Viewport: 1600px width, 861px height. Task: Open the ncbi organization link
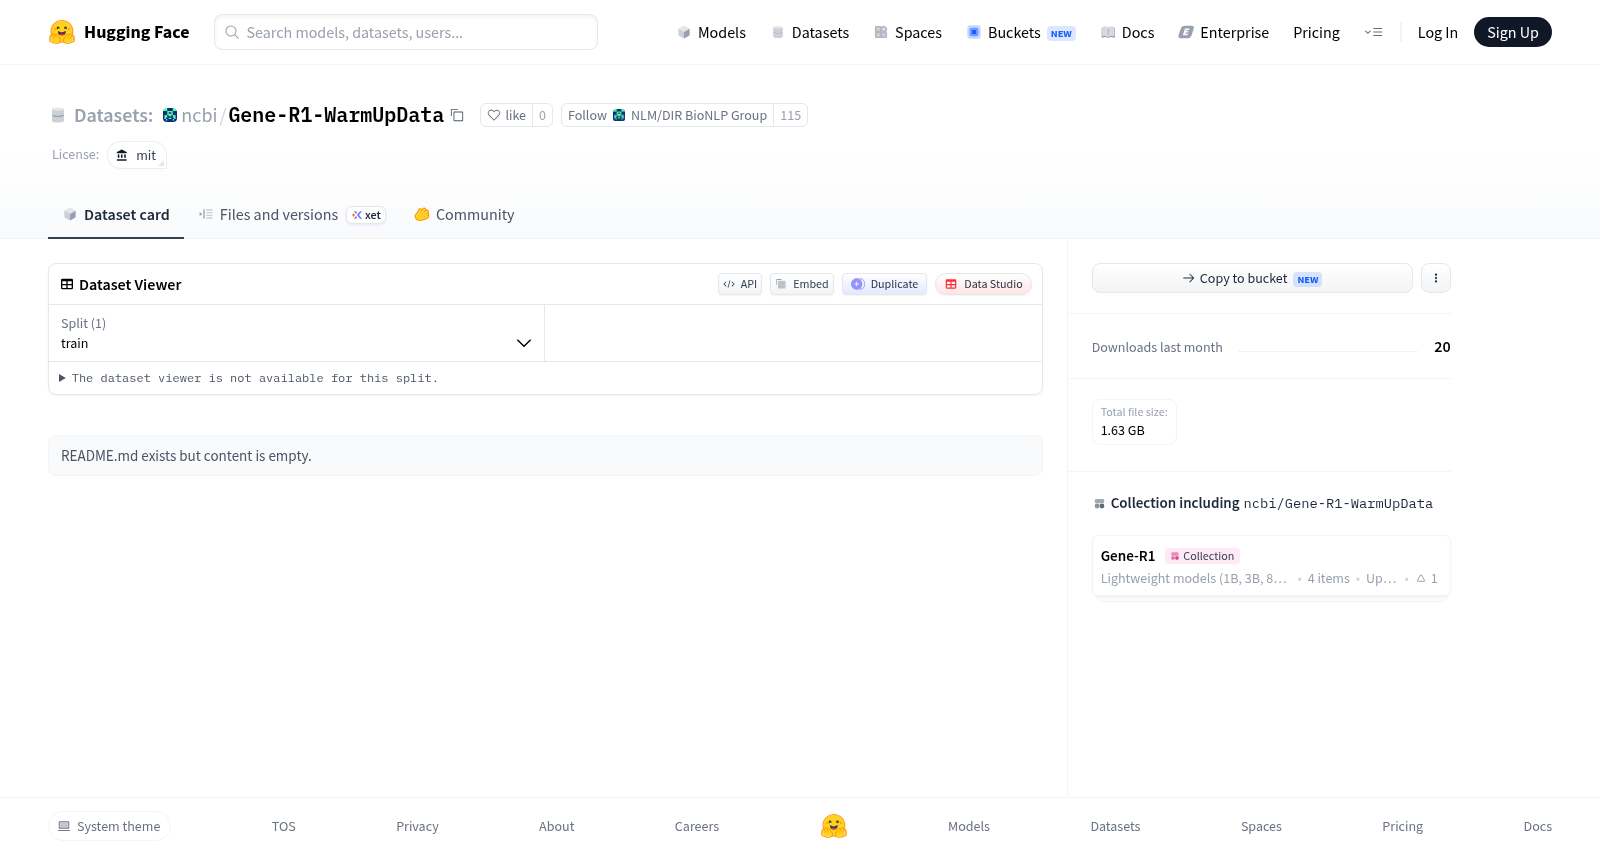pos(199,115)
